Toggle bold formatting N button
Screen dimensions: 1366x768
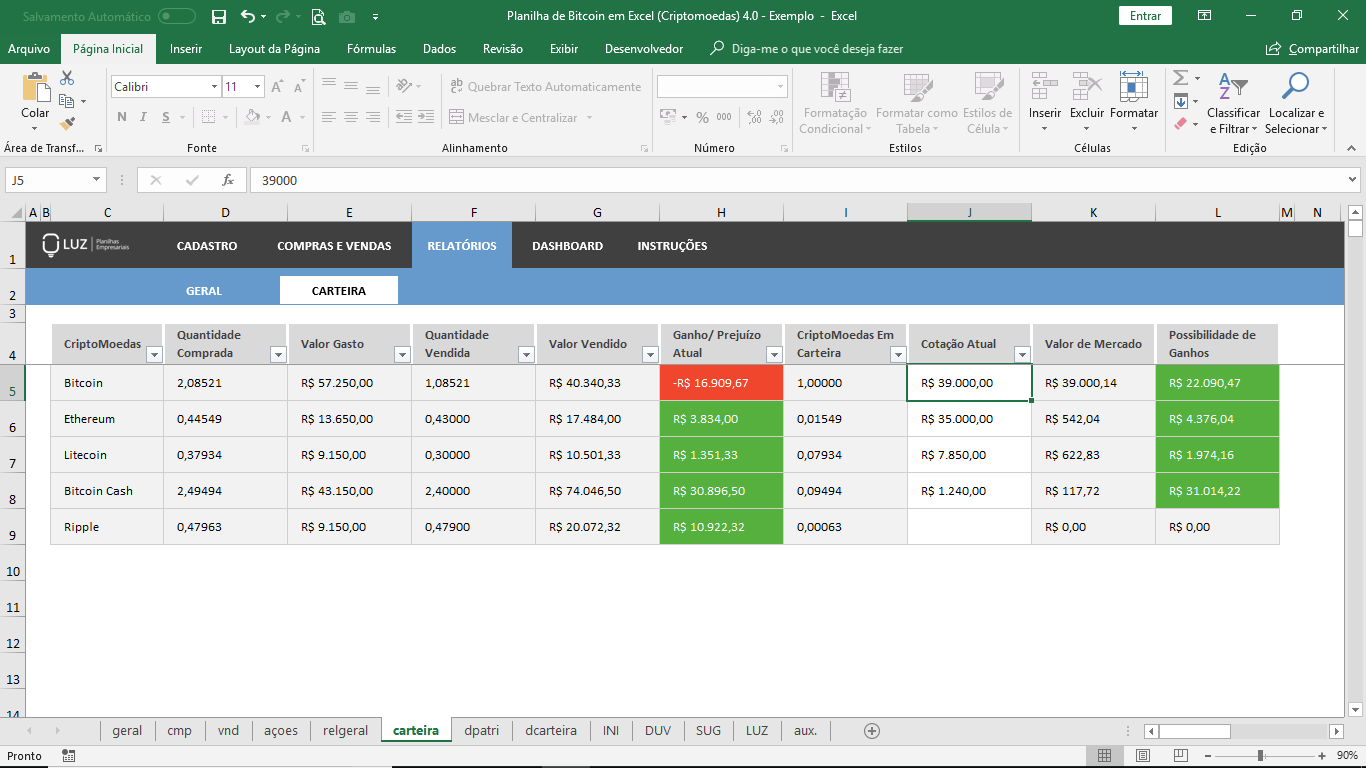coord(122,117)
